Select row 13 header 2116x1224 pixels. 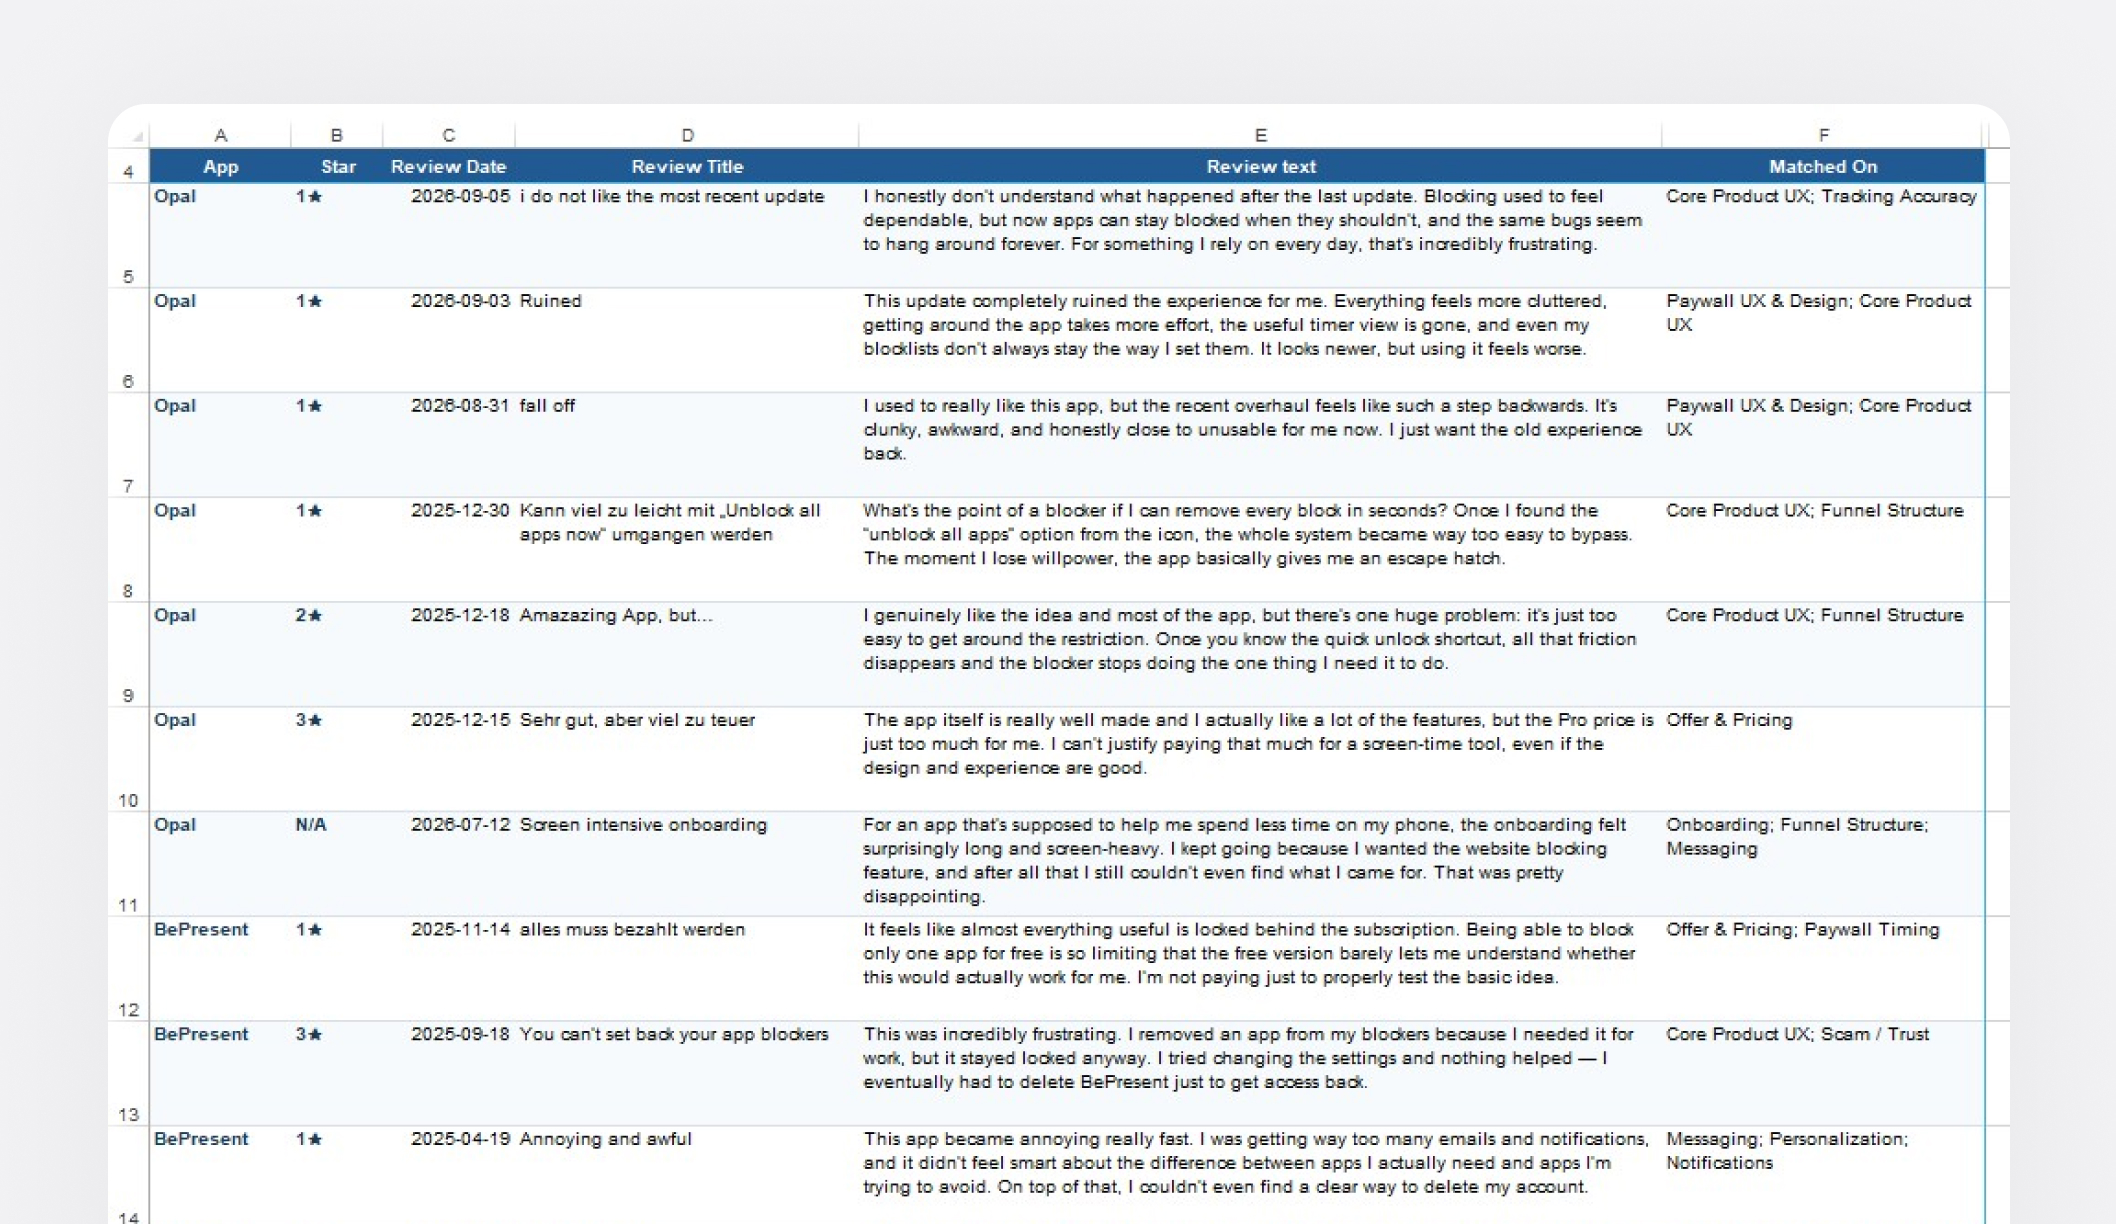(128, 1073)
